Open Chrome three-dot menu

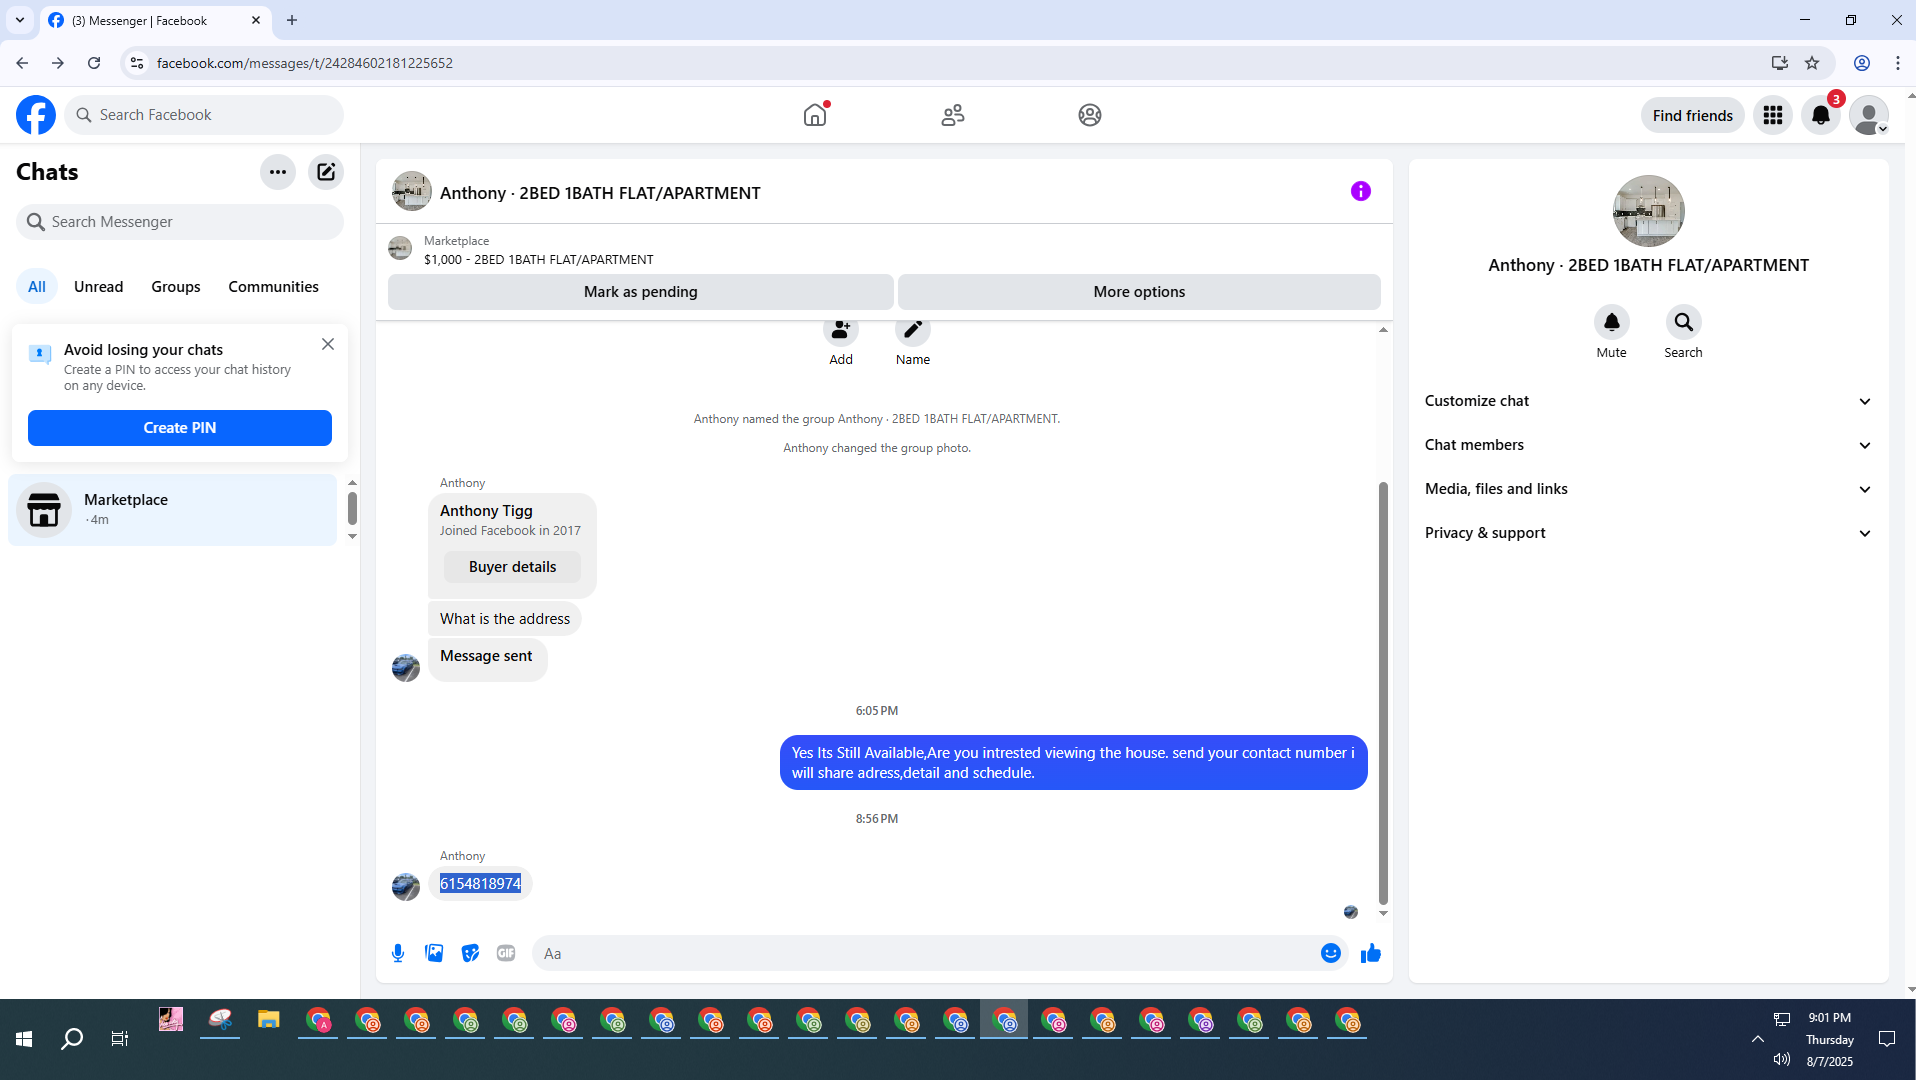[1898, 63]
